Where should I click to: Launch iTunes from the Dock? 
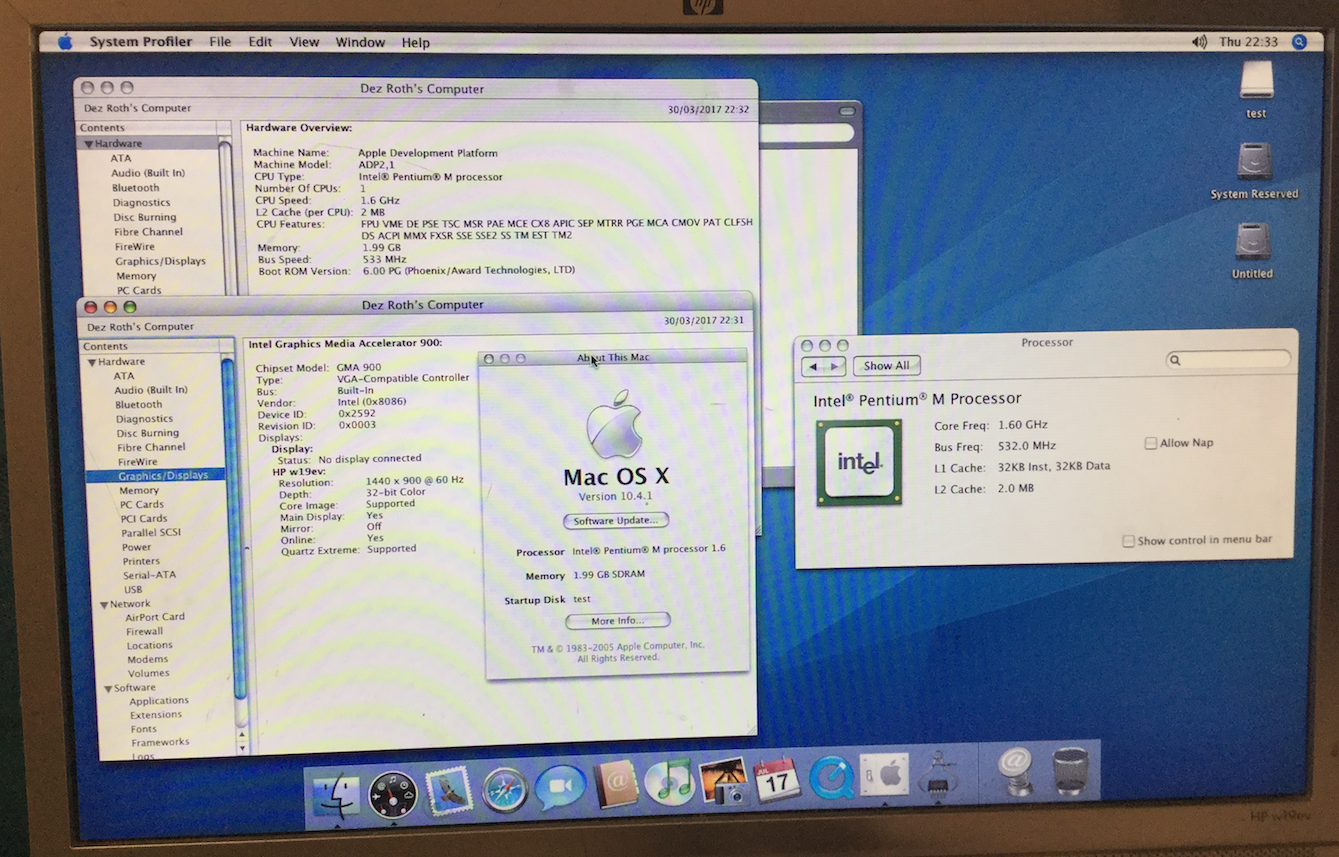669,782
